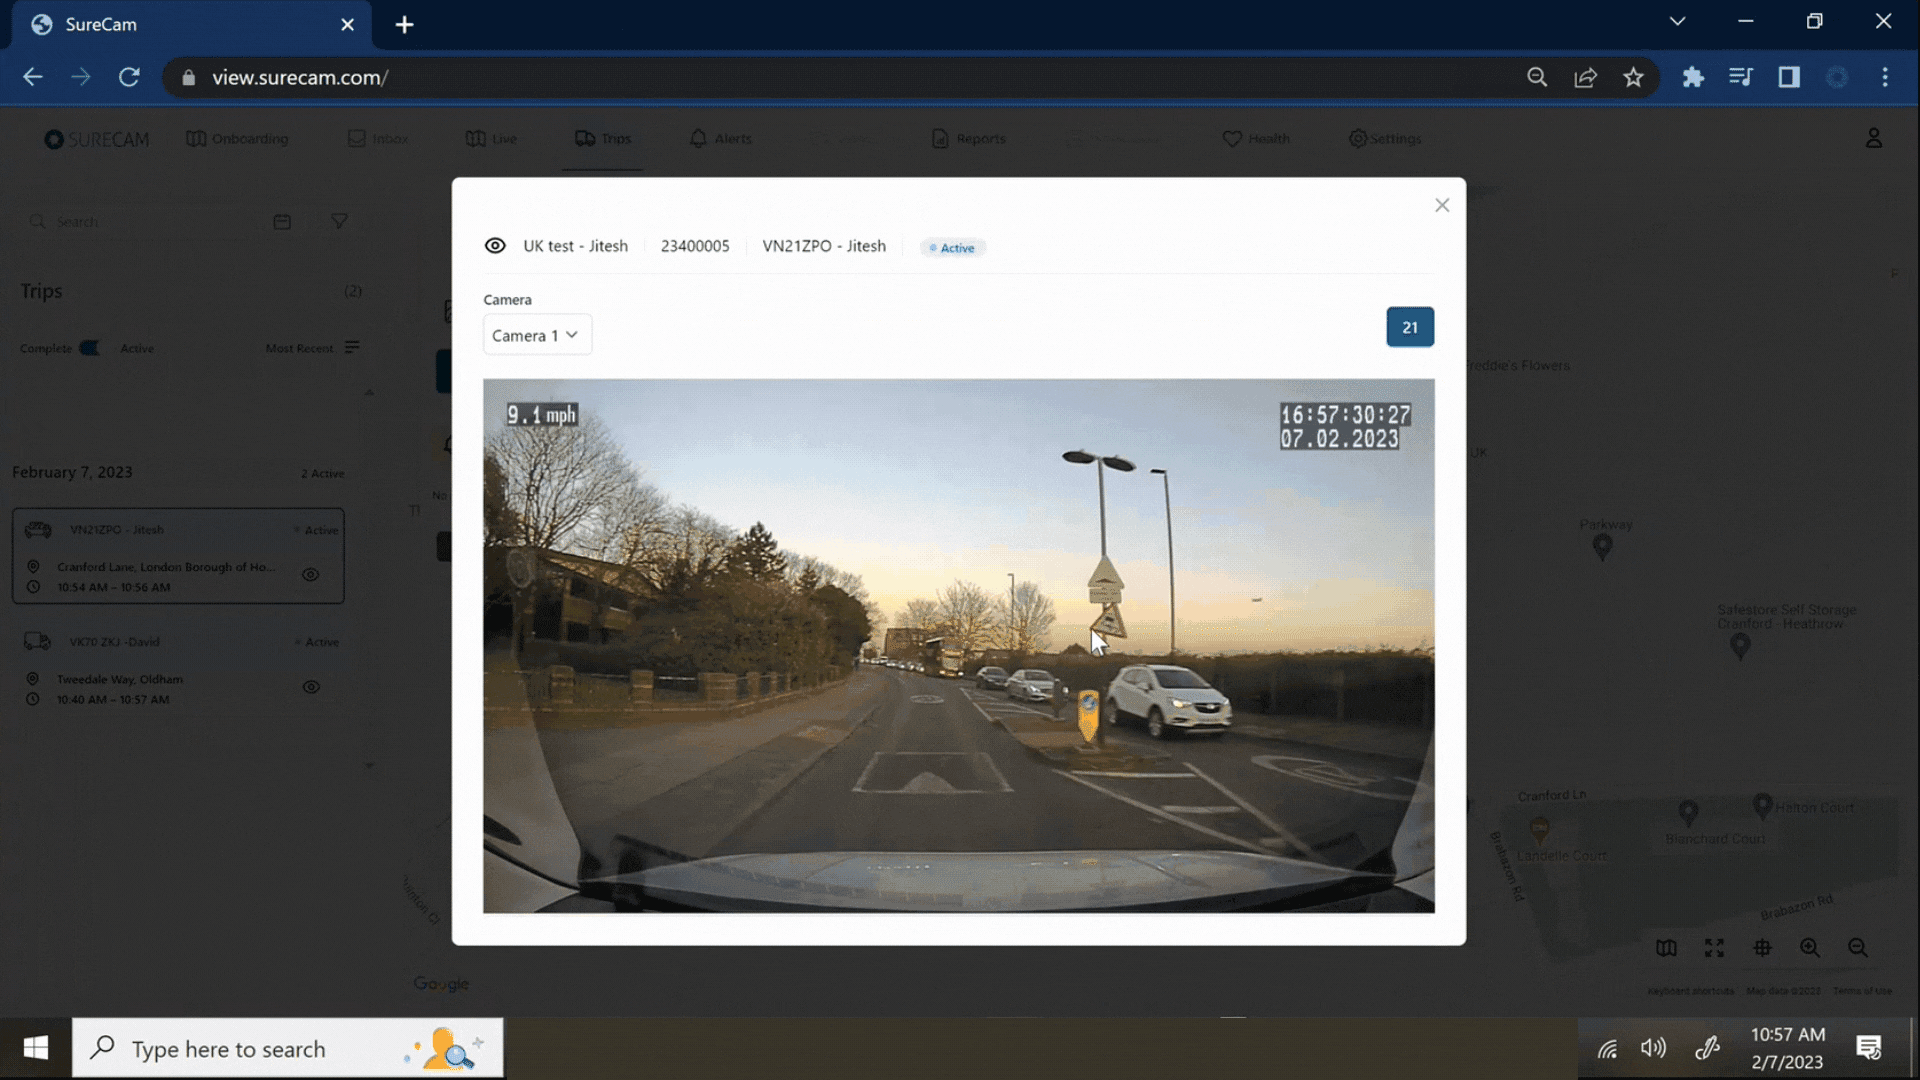Image resolution: width=1920 pixels, height=1080 pixels.
Task: Open SureCam Settings
Action: tap(1384, 139)
